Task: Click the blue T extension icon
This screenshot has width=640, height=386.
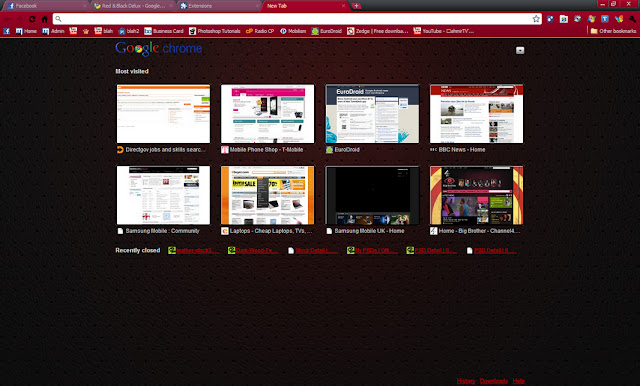Action: [x=605, y=19]
